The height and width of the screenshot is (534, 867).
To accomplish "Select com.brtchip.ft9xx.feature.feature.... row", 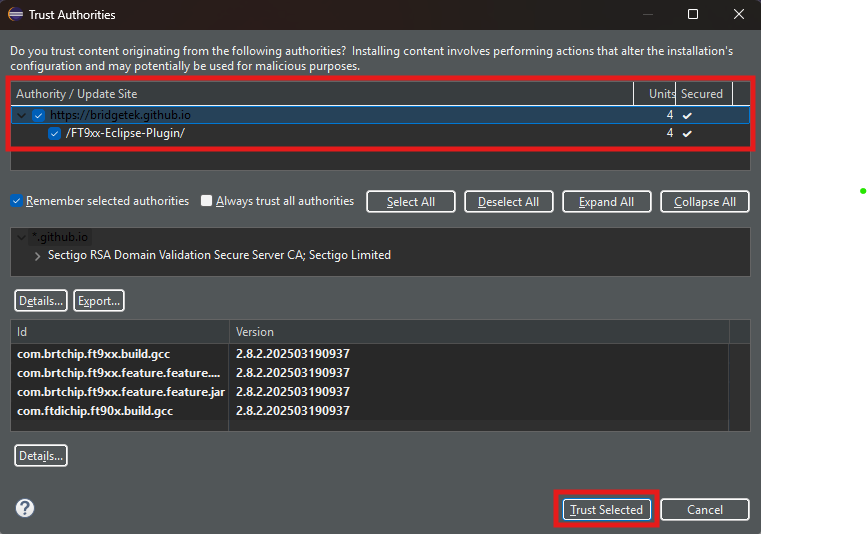I will coord(118,373).
